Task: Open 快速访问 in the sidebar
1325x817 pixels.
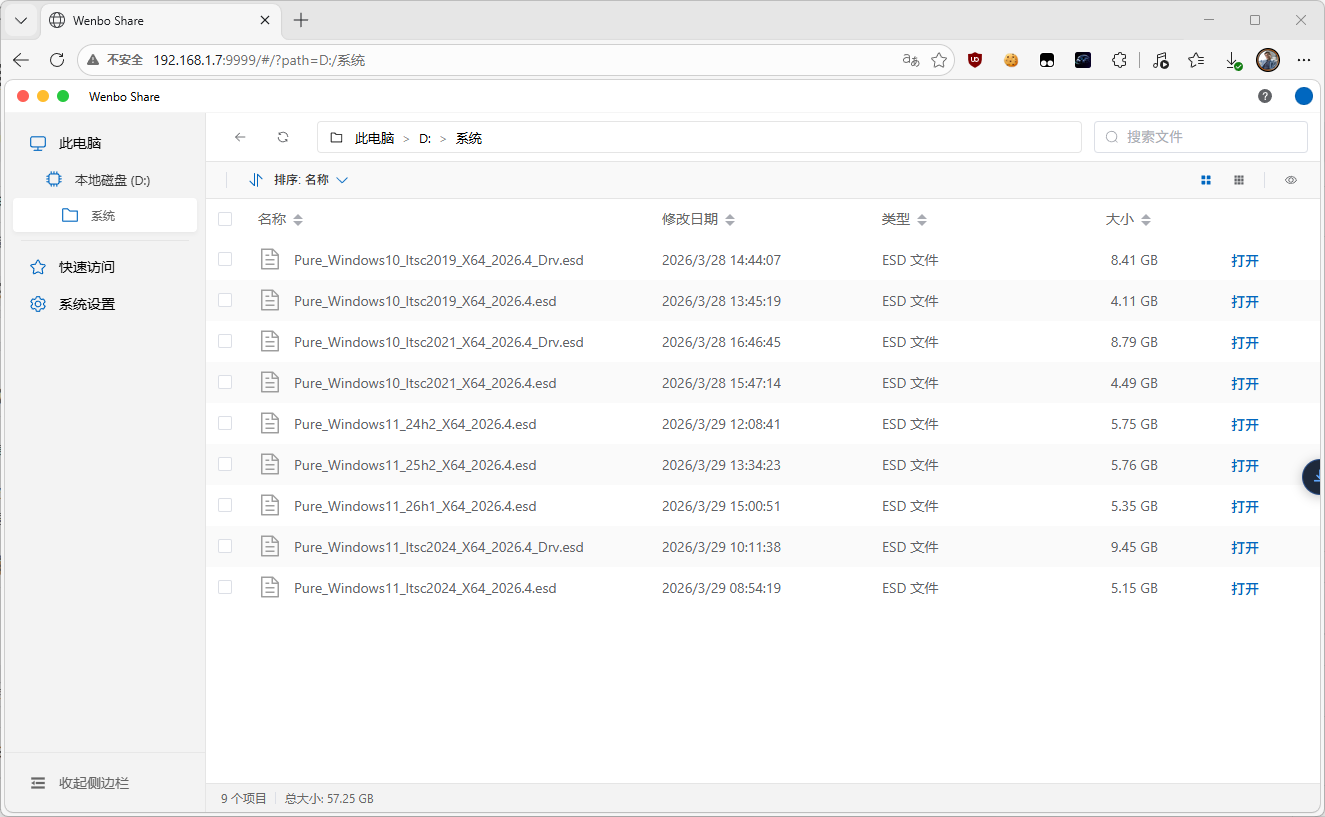Action: pos(86,267)
